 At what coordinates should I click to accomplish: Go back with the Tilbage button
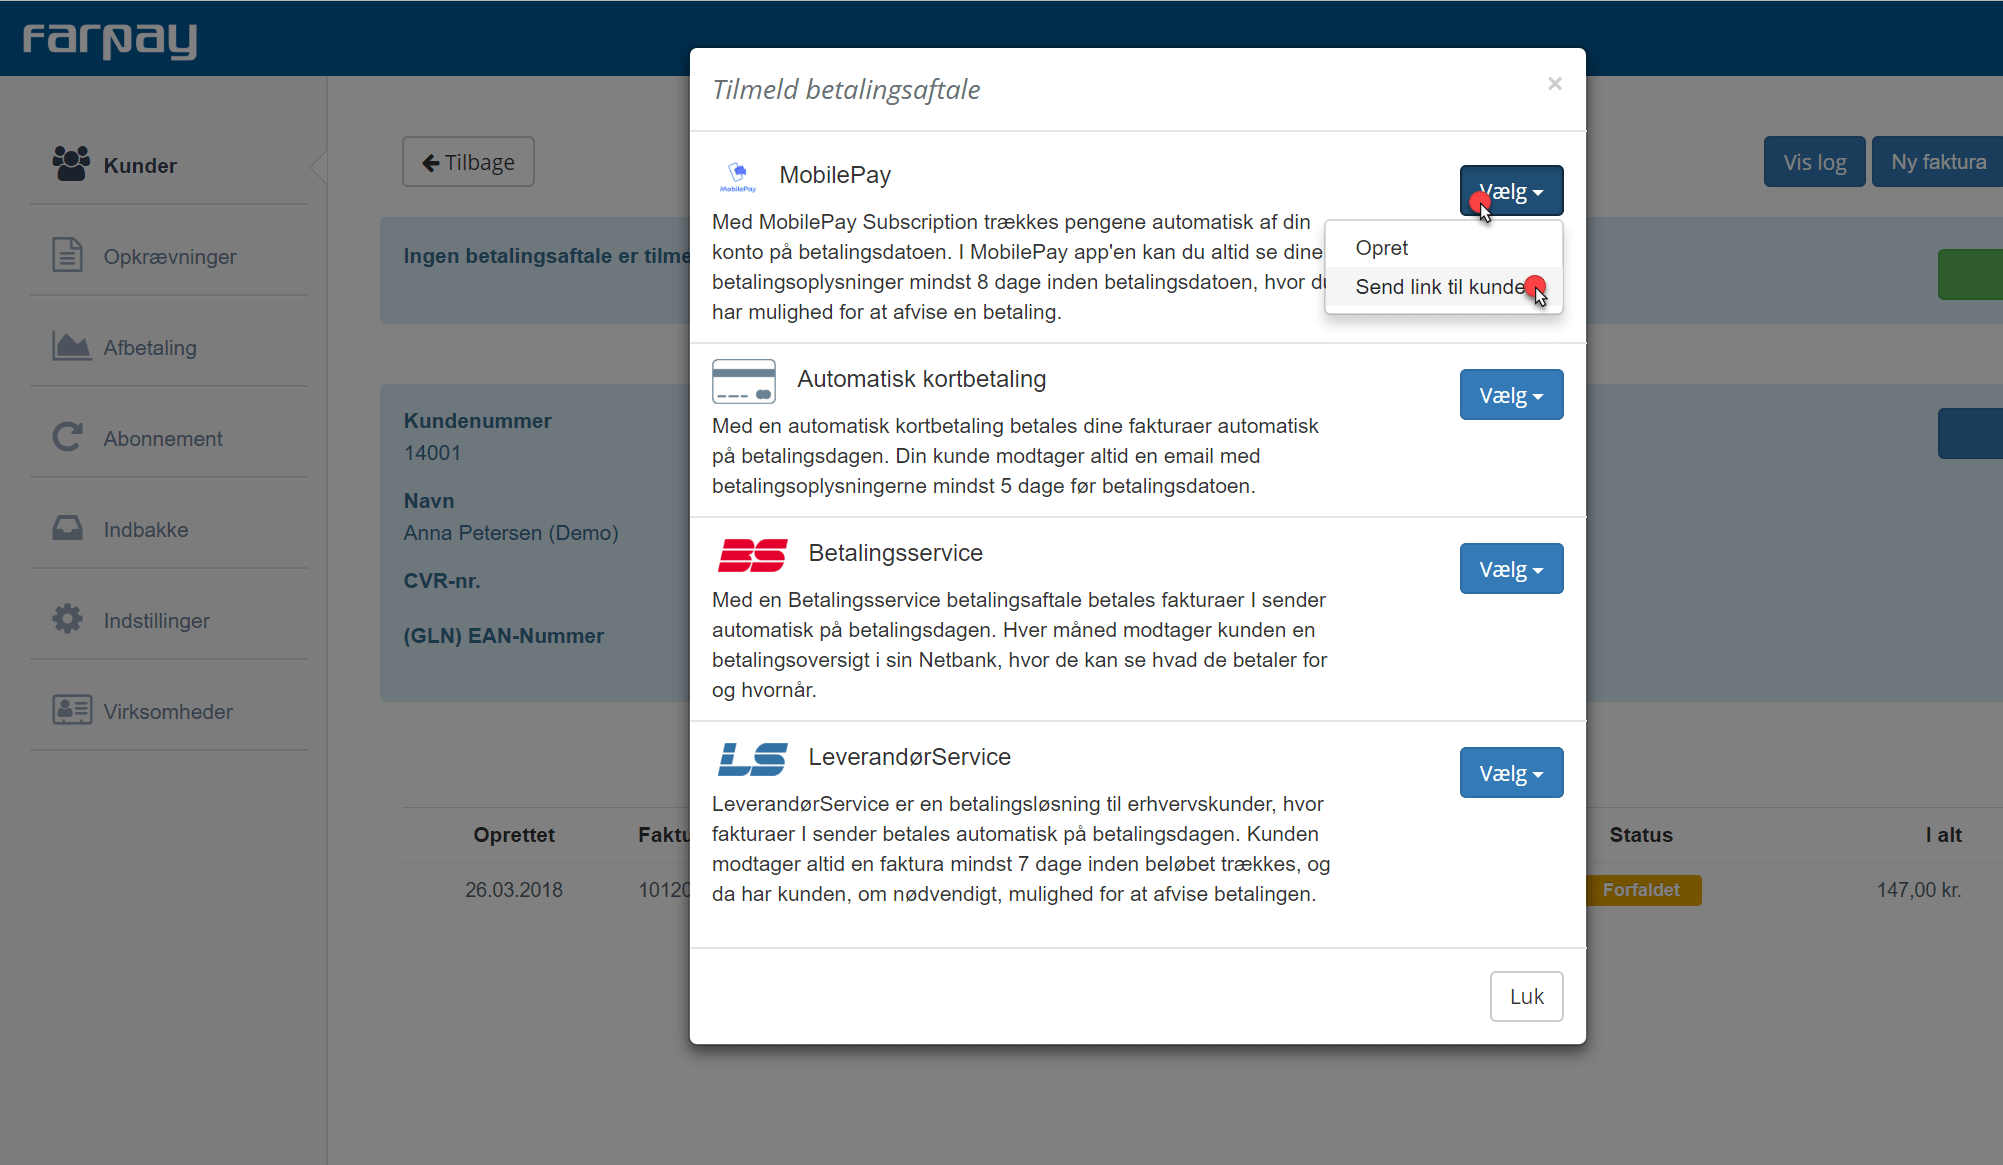click(x=468, y=162)
